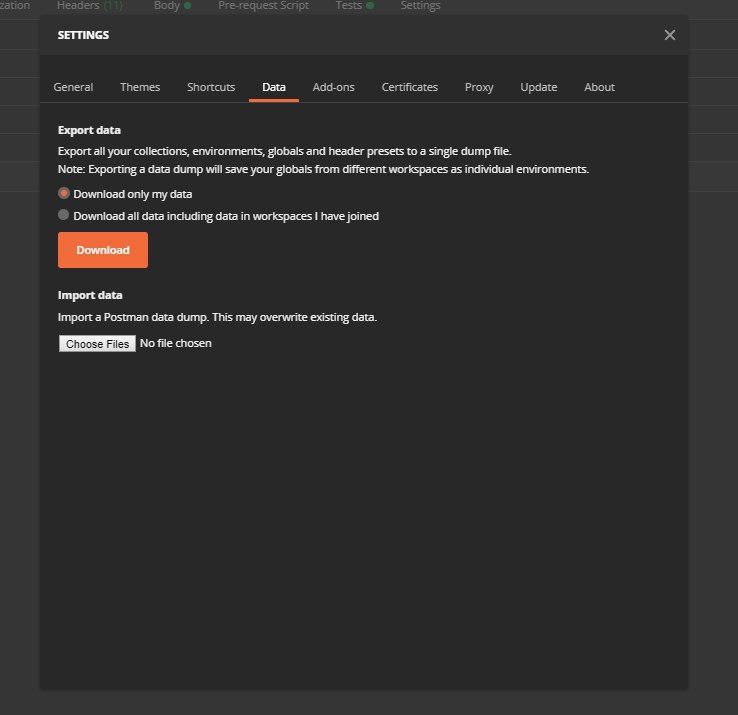The width and height of the screenshot is (738, 715).
Task: Open Pre-request Script tab behind dialog
Action: (263, 6)
